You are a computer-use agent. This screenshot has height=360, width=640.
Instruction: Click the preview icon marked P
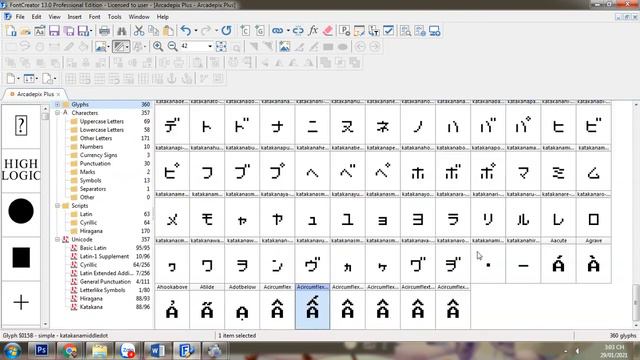(345, 31)
